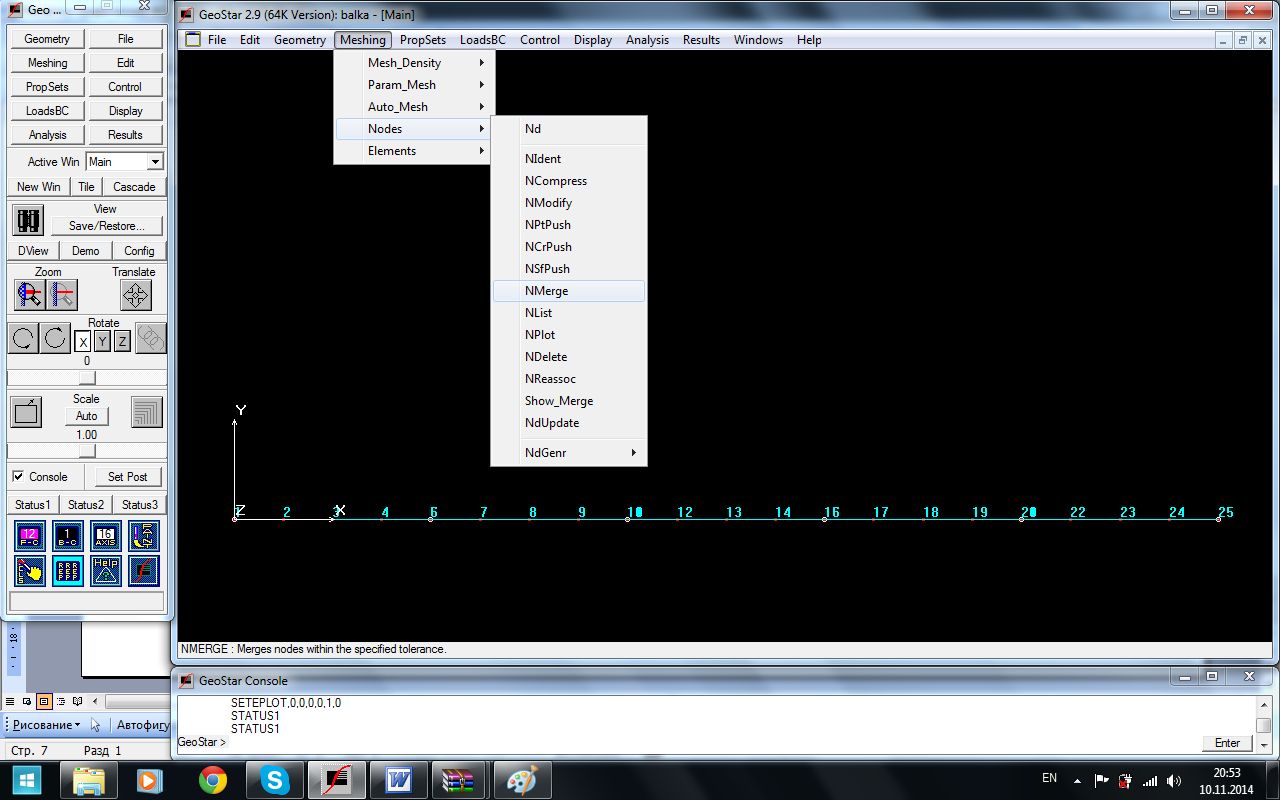Screen dimensions: 1280x800
Task: Click the CLS hand icon
Action: 30,571
